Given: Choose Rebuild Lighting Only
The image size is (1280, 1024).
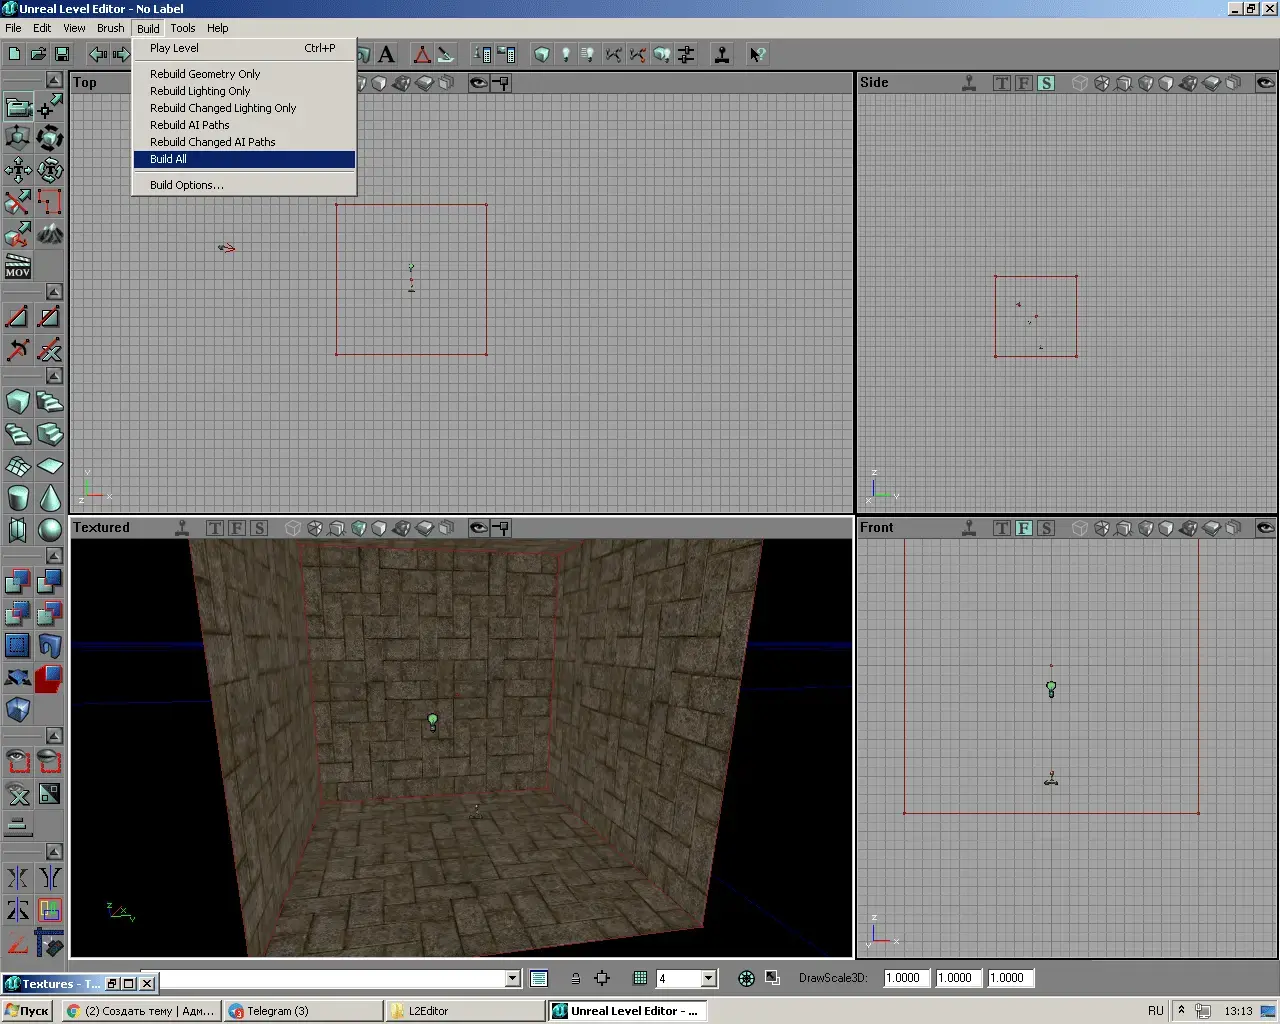Looking at the screenshot, I should 244,91.
